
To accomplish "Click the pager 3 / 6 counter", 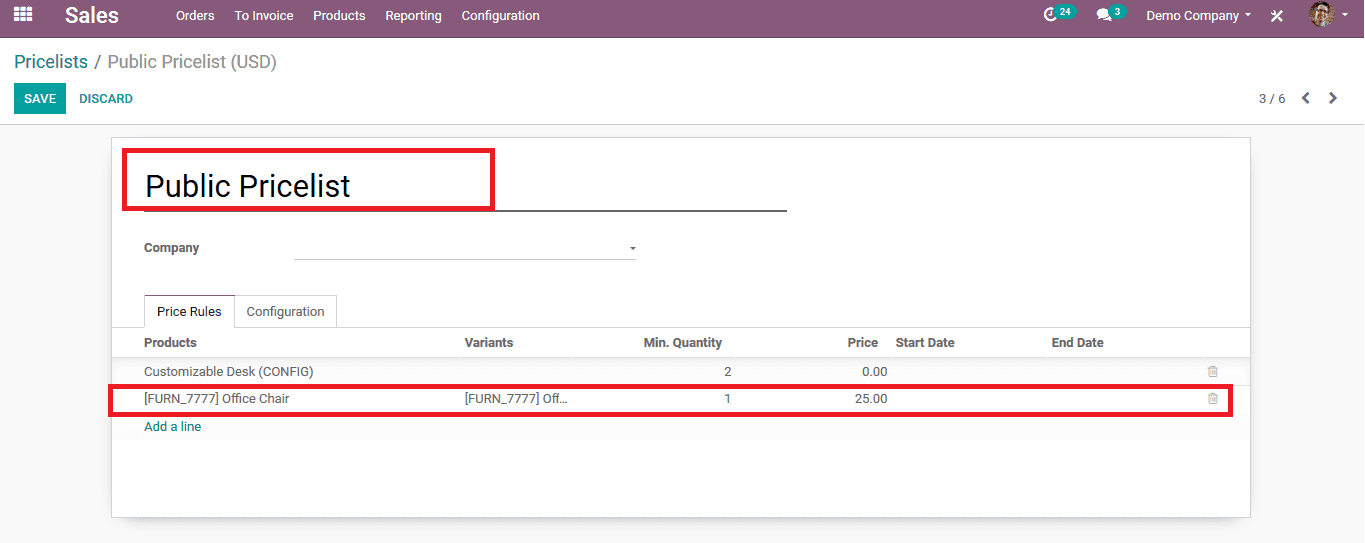I will click(1272, 99).
